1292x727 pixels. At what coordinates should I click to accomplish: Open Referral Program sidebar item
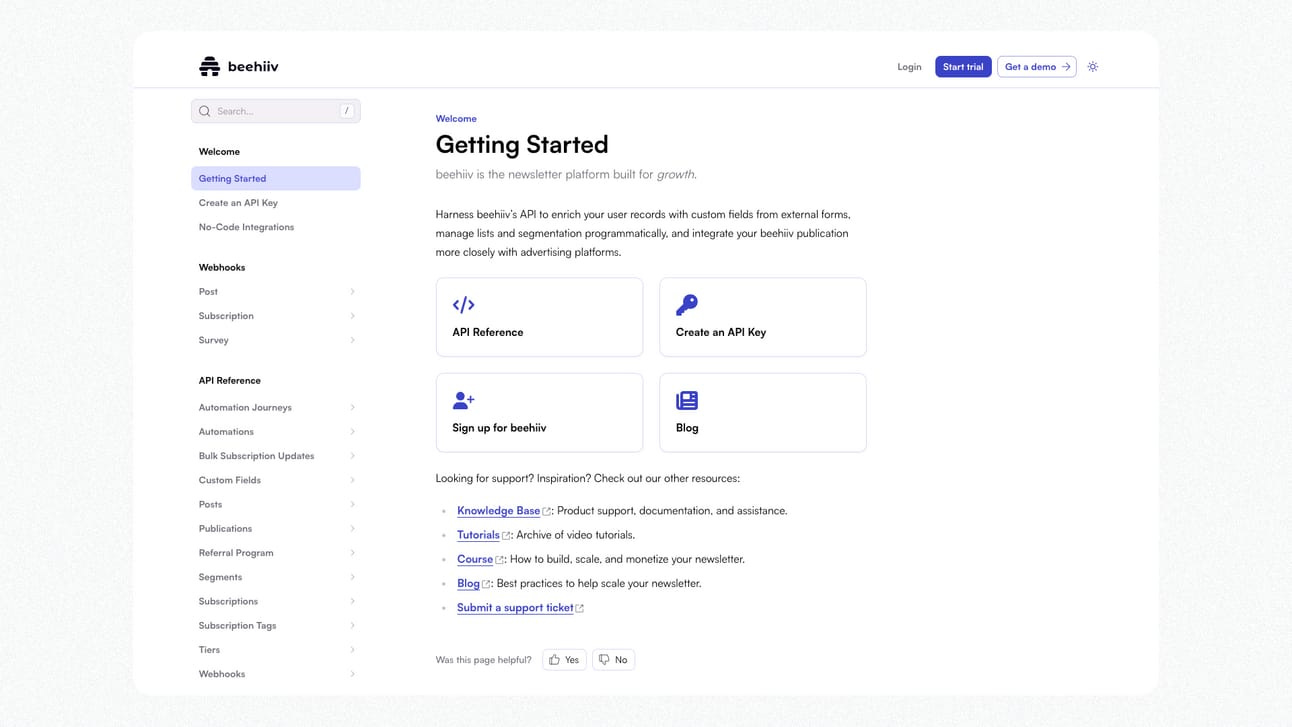tap(276, 553)
